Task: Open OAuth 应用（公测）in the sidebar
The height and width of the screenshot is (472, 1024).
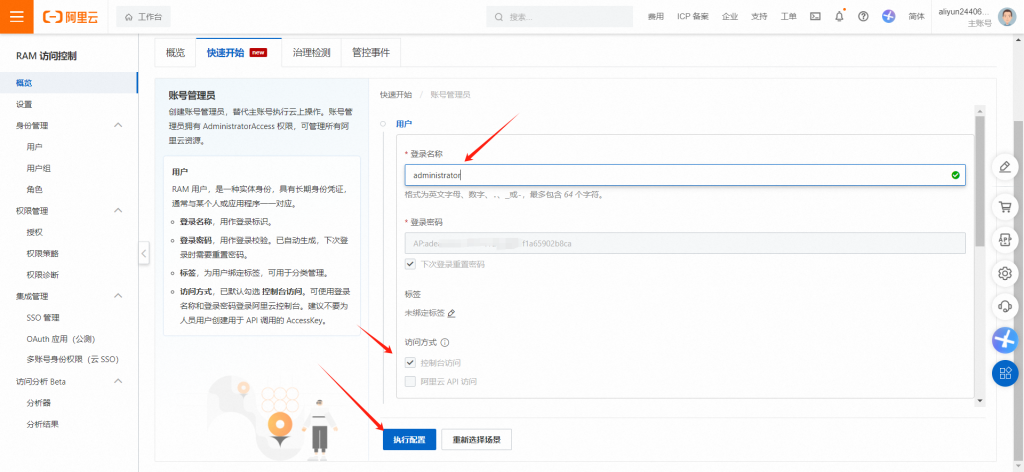Action: tap(61, 339)
